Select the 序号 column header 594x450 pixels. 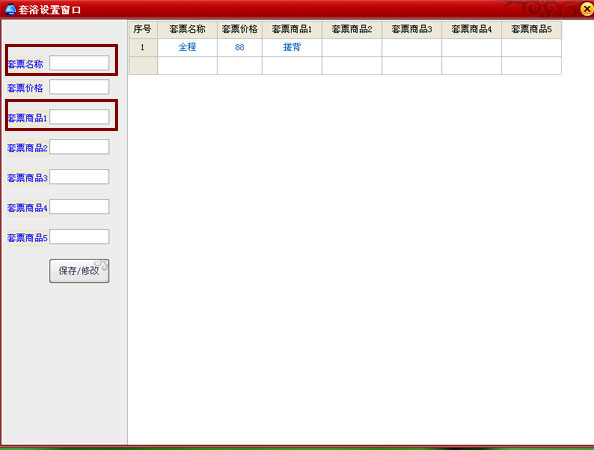pyautogui.click(x=143, y=30)
